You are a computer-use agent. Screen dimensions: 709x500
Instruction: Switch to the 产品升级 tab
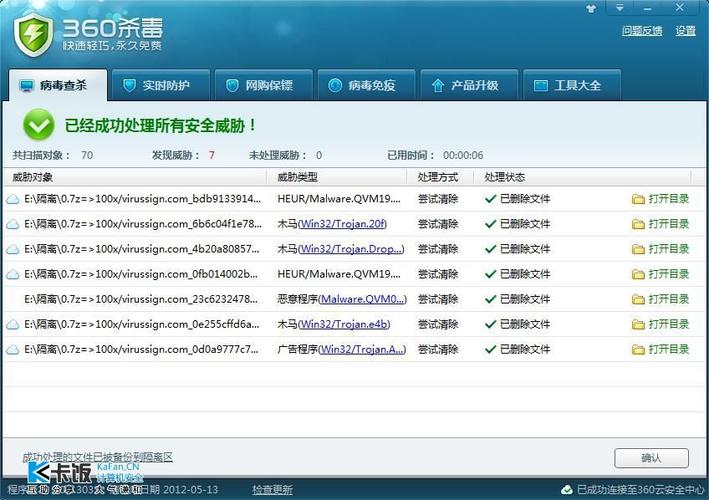point(469,85)
